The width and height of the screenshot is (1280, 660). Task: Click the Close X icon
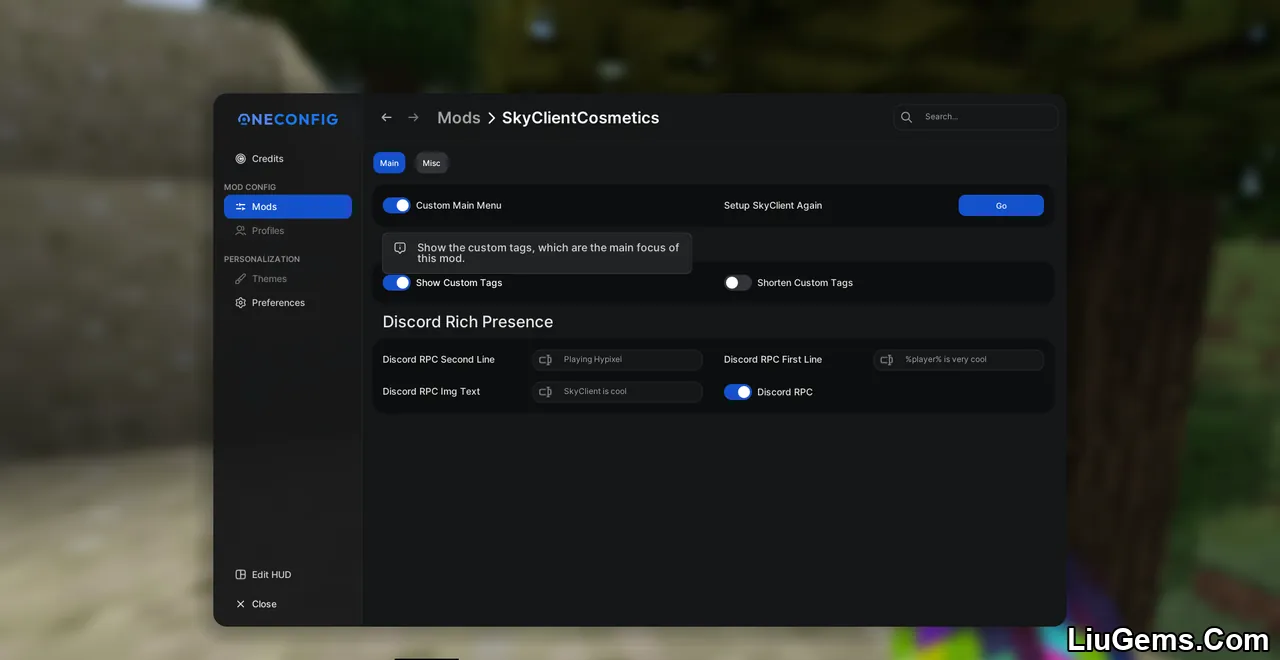point(240,604)
